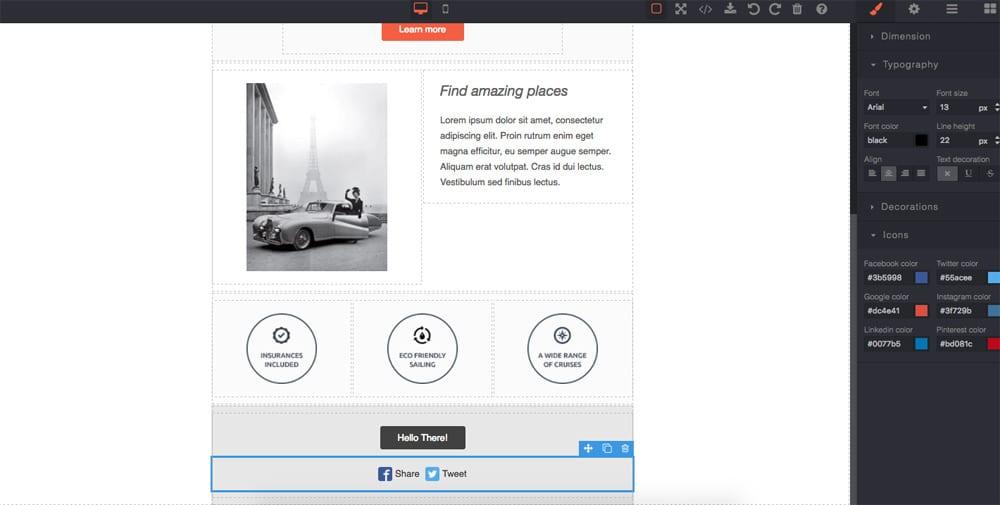Switch to desktop device preview
The height and width of the screenshot is (505, 1000).
coord(421,9)
